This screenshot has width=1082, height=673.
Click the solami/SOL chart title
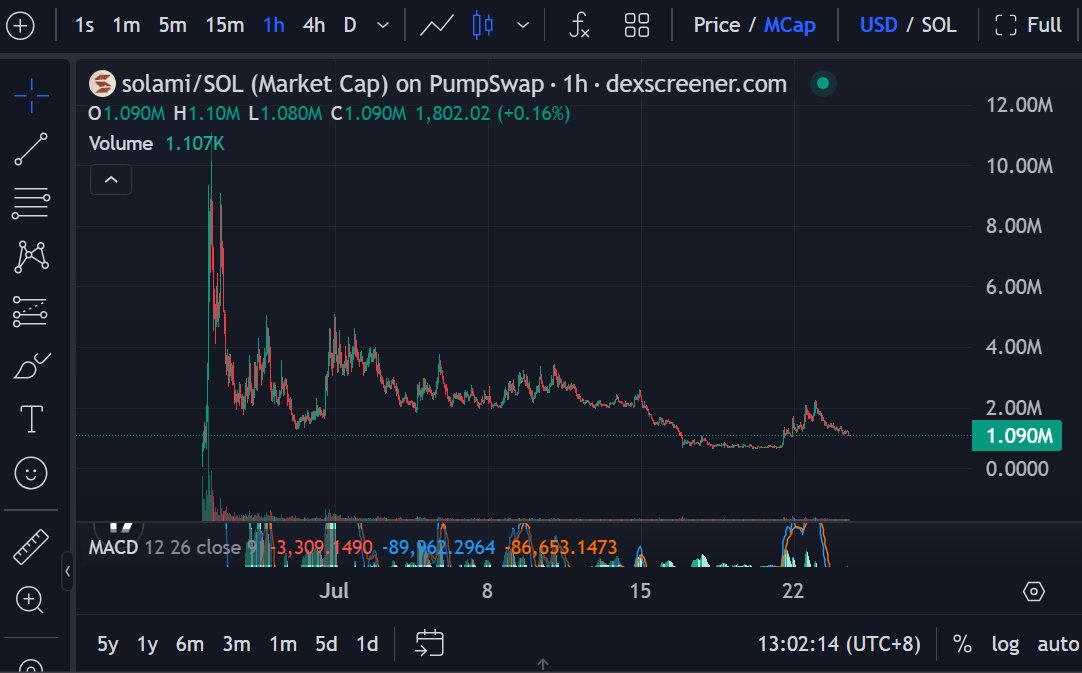click(x=454, y=84)
